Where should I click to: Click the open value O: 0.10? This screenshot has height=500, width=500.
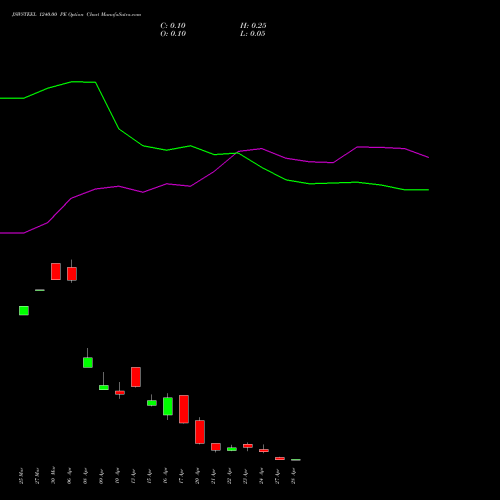pyautogui.click(x=173, y=34)
